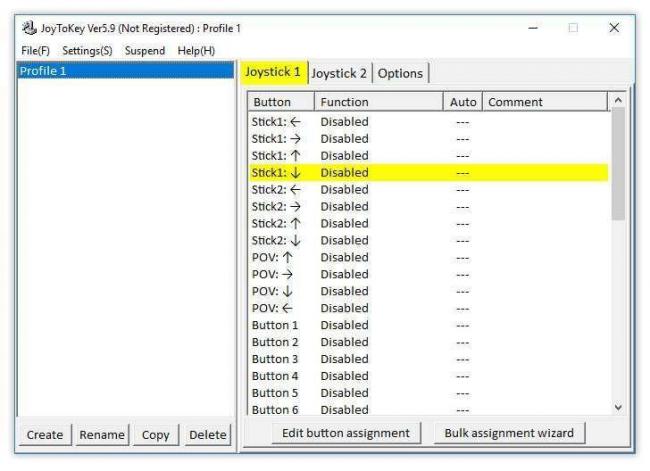Sort by the Button column header
Image resolution: width=650 pixels, height=471 pixels.
(x=281, y=102)
